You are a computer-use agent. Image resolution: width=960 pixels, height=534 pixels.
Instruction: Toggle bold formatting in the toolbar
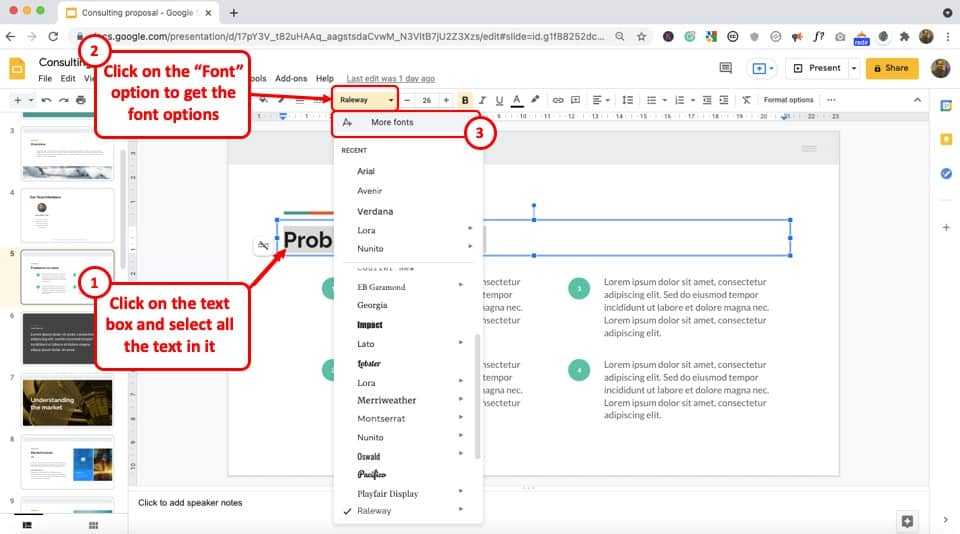465,100
